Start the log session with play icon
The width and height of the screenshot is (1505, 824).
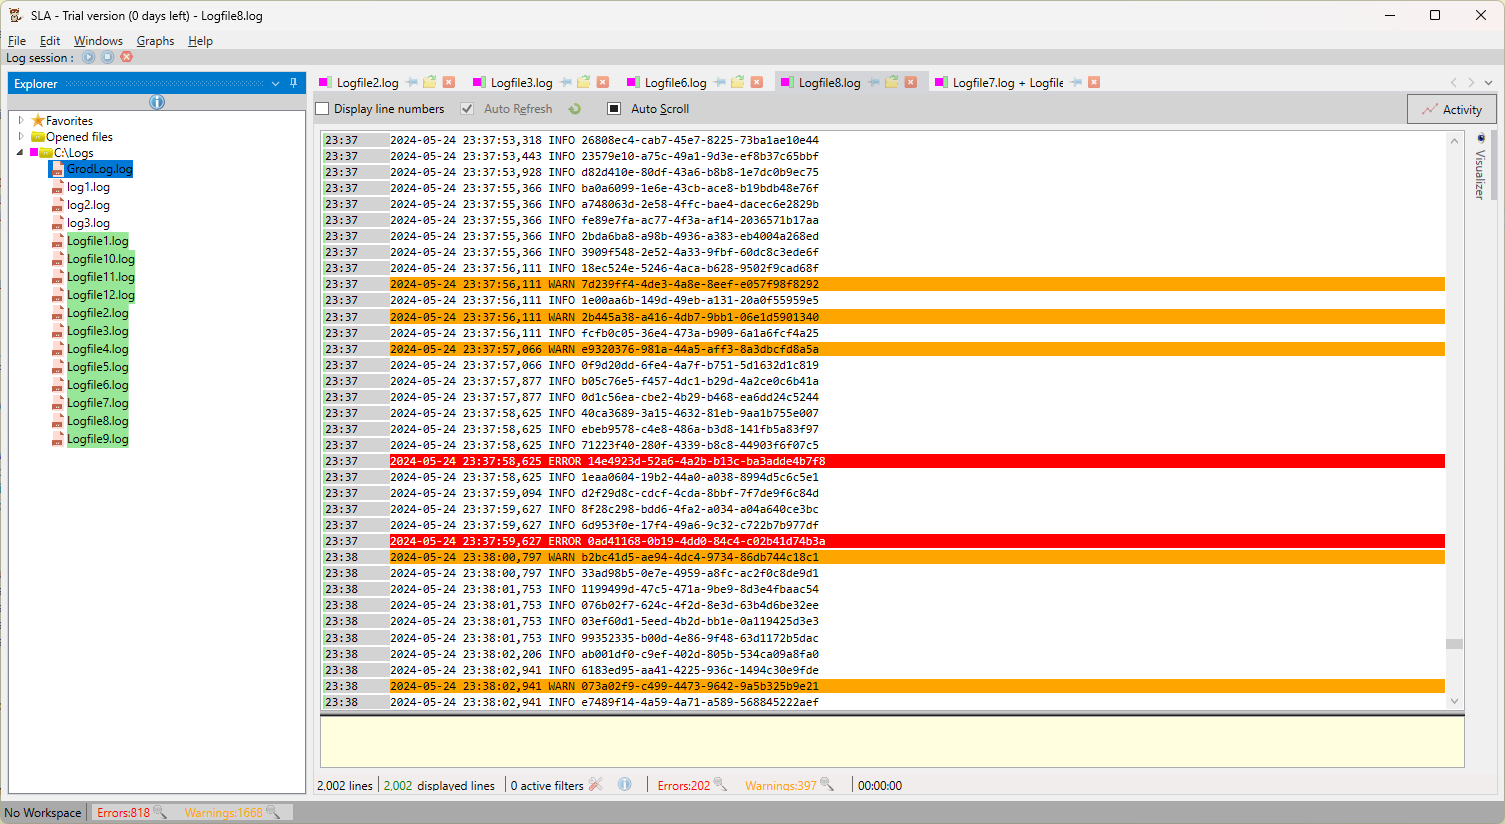coord(89,57)
